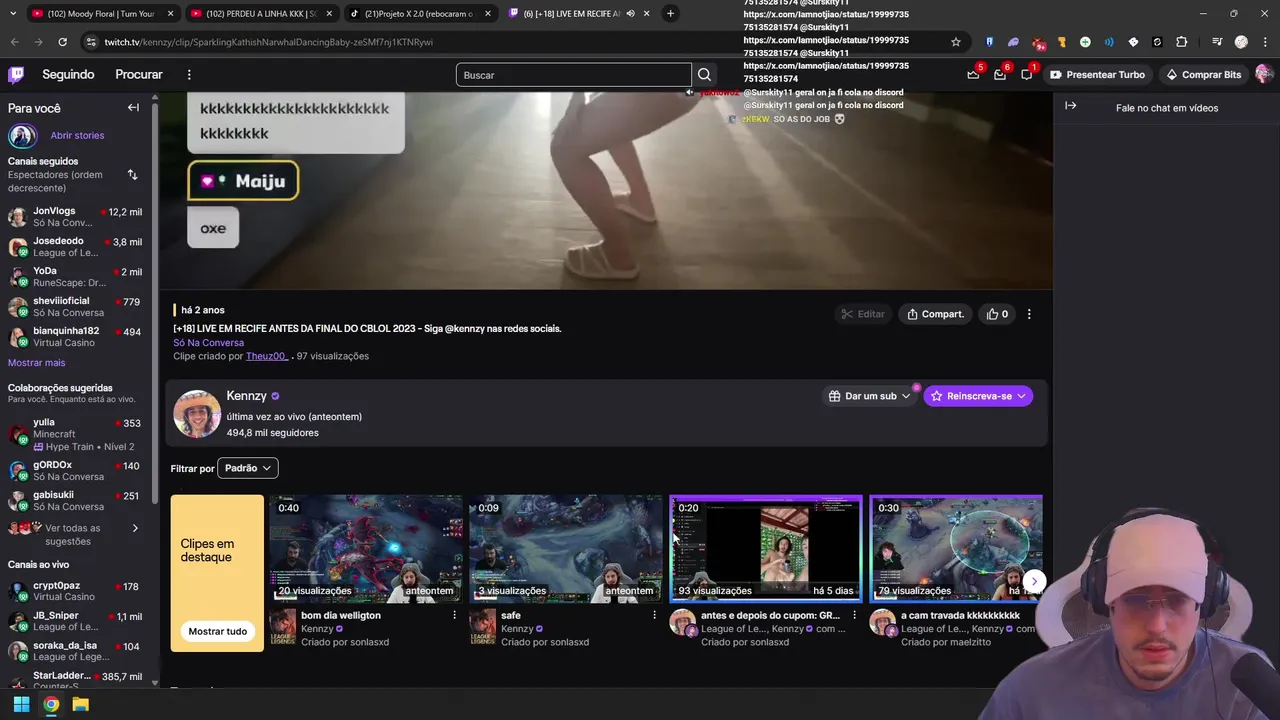This screenshot has width=1280, height=720.
Task: Mute the Twitch tab audio icon
Action: click(x=630, y=13)
